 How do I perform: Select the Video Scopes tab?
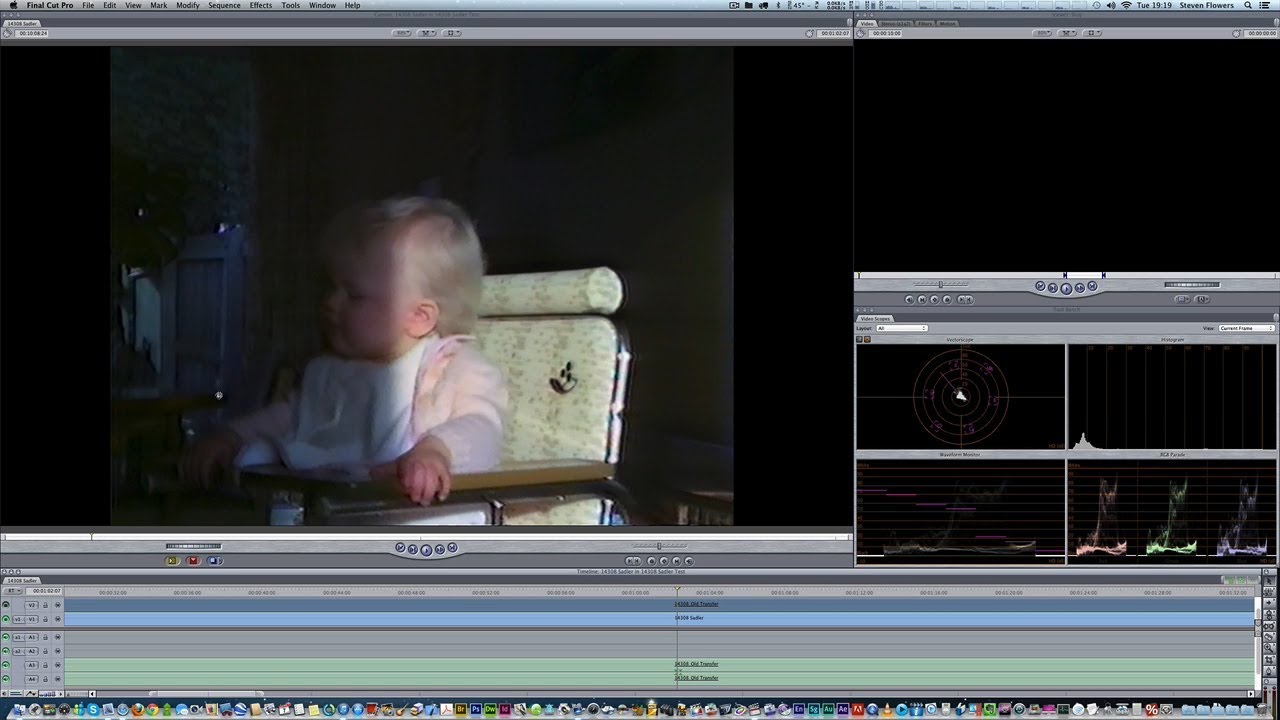pos(876,318)
